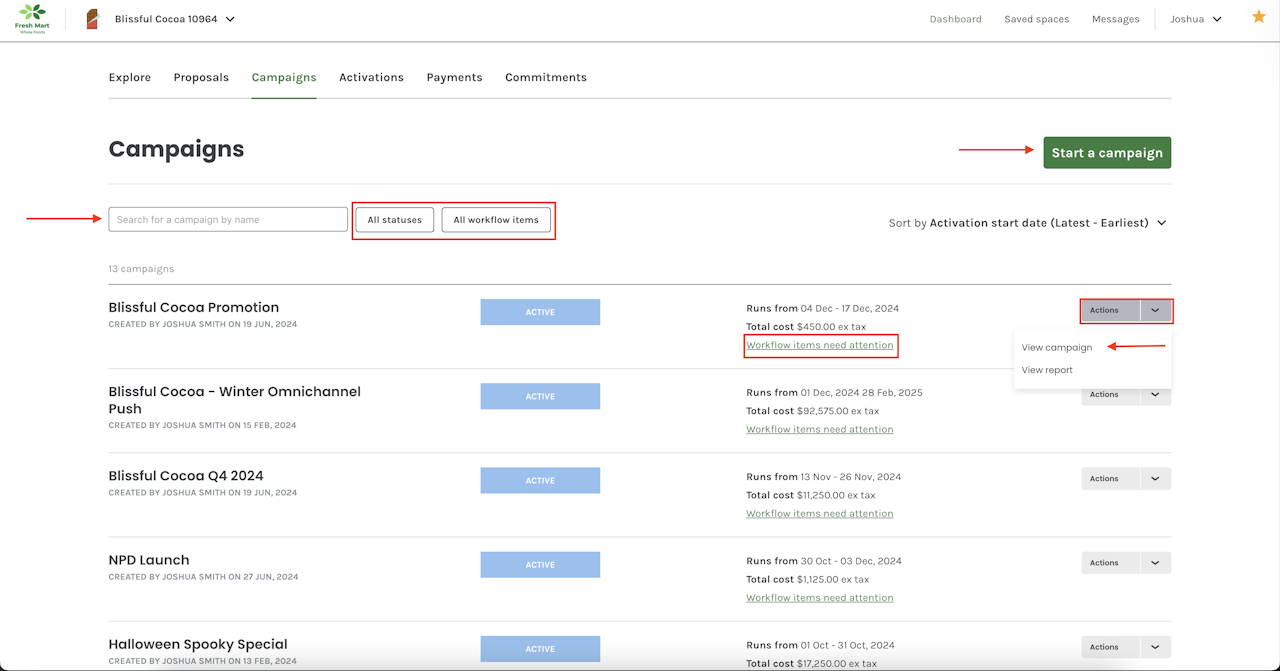Click the Blissful Cocoa brand icon
Screen dimensions: 1280x671
[93, 19]
